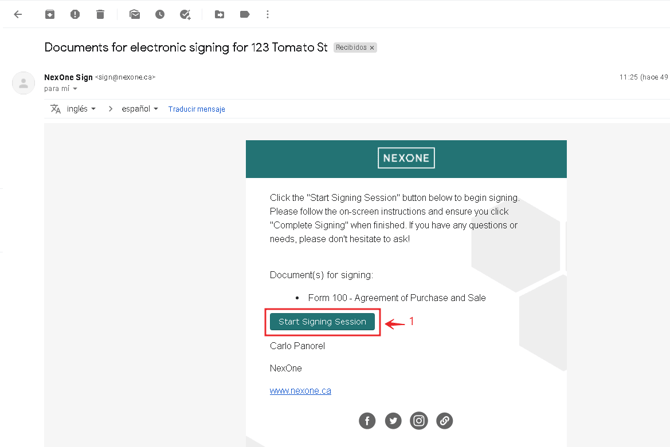The width and height of the screenshot is (670, 447).
Task: Open NexOne's Facebook page icon
Action: (367, 421)
